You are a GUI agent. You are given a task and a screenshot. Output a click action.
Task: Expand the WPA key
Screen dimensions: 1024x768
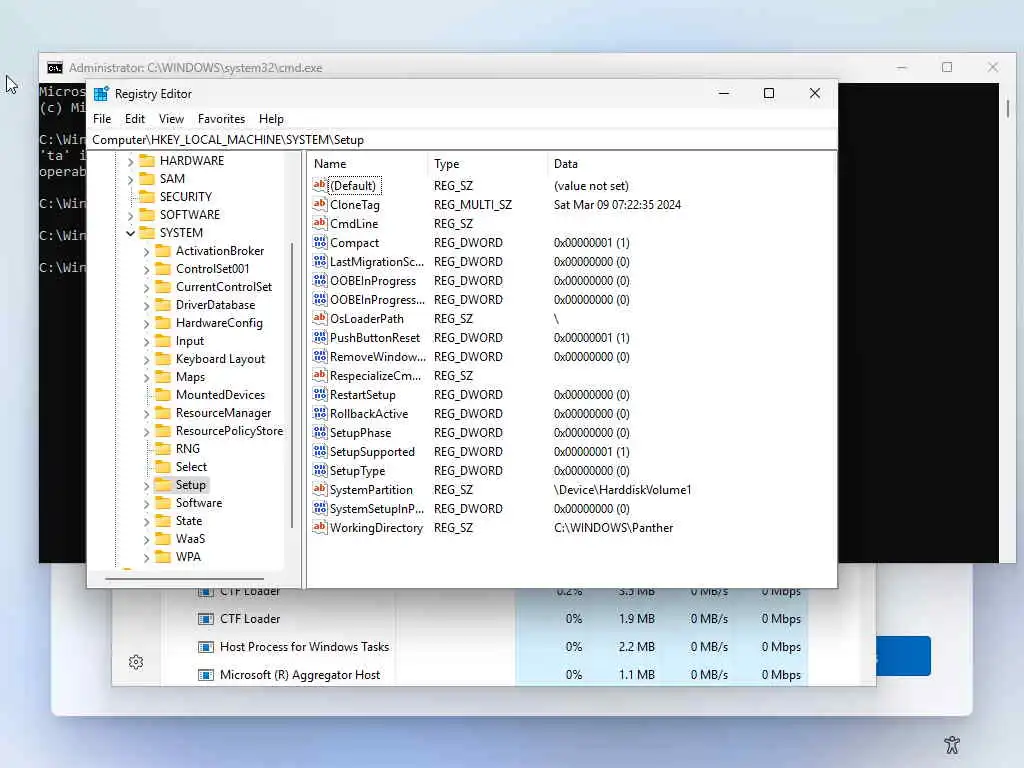pos(146,557)
